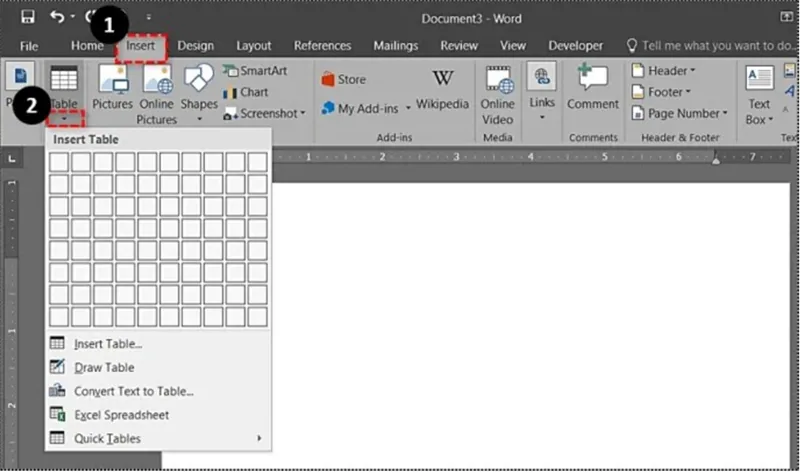Image resolution: width=800 pixels, height=473 pixels.
Task: Expand the Shapes dropdown arrow
Action: pyautogui.click(x=199, y=119)
